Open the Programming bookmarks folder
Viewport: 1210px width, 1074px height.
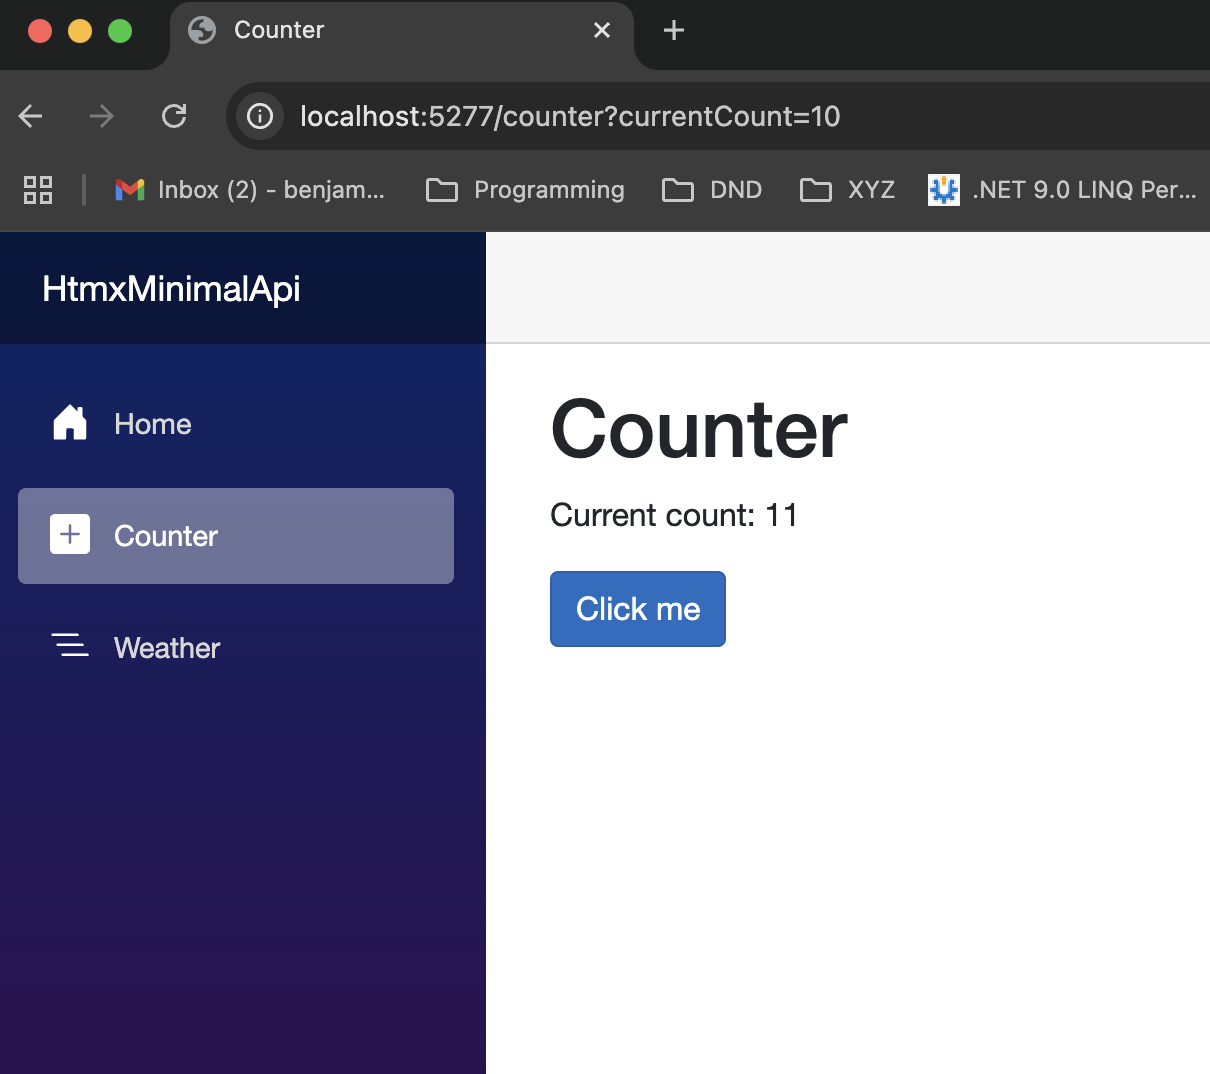(x=525, y=190)
